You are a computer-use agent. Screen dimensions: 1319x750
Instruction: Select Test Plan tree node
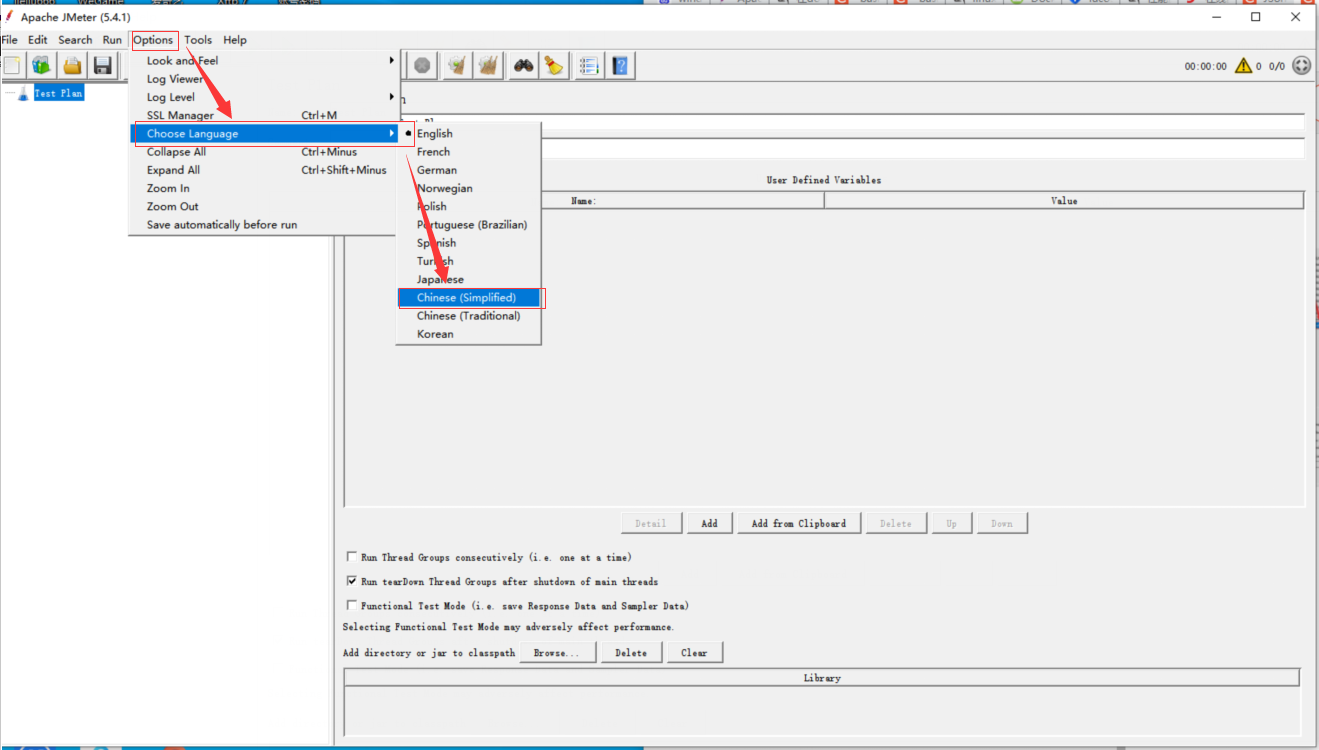[58, 93]
